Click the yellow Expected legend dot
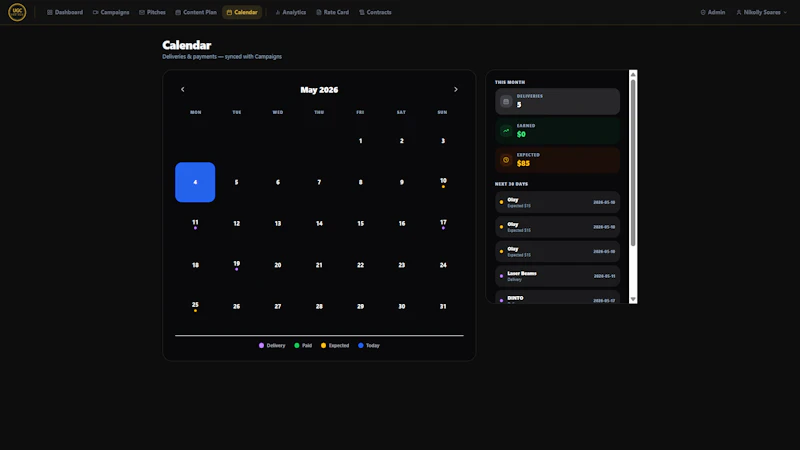800x450 pixels. click(323, 345)
